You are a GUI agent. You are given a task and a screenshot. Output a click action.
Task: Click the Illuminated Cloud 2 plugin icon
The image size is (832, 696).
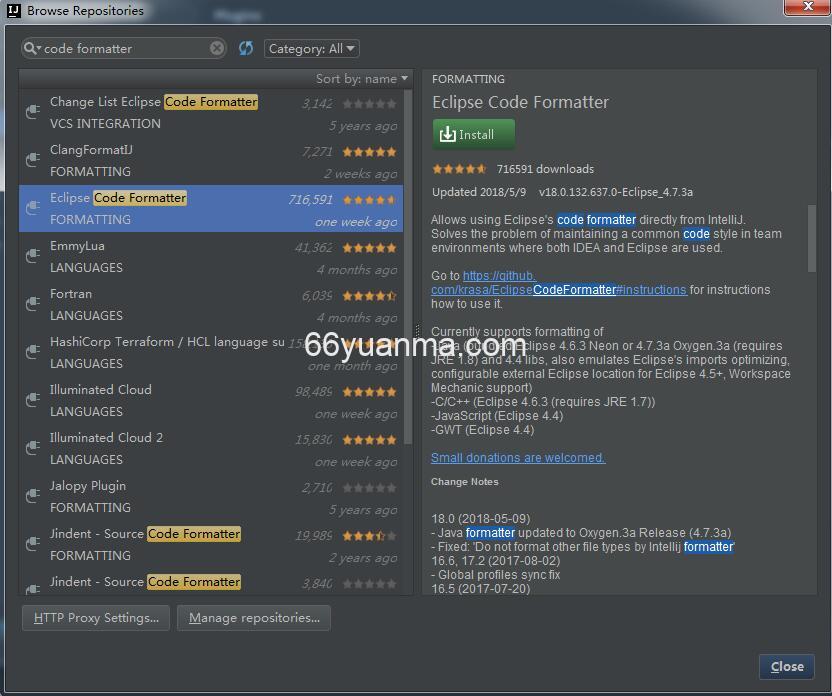coord(32,449)
